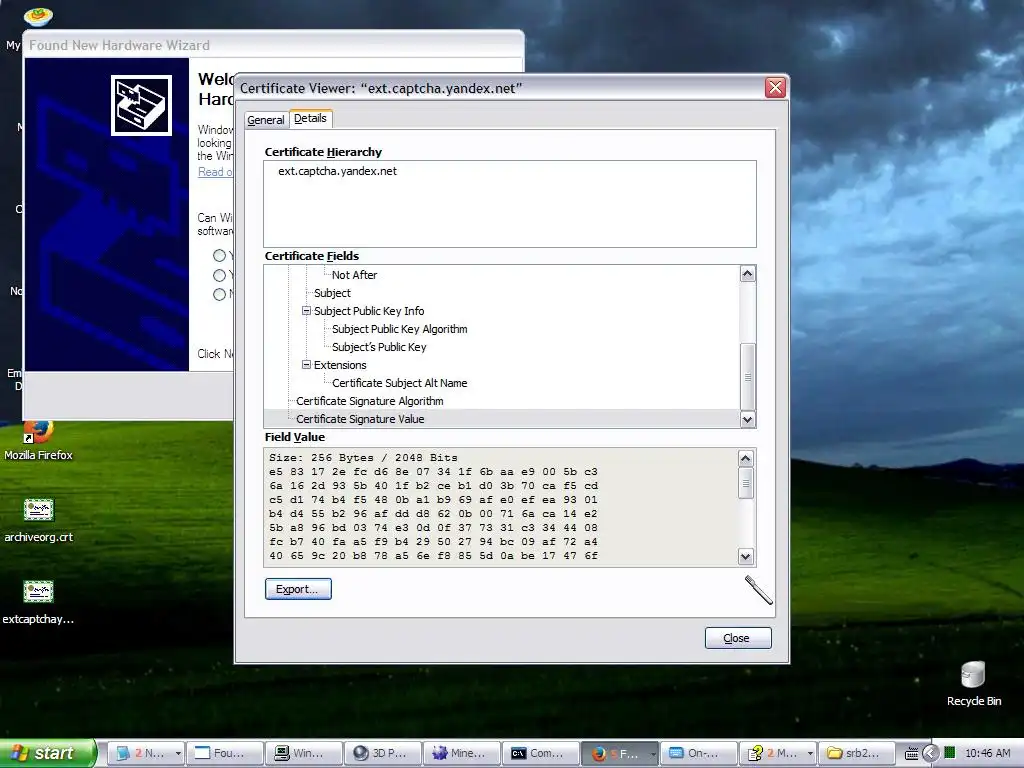This screenshot has width=1024, height=768.
Task: Select the Not After field
Action: (x=354, y=275)
